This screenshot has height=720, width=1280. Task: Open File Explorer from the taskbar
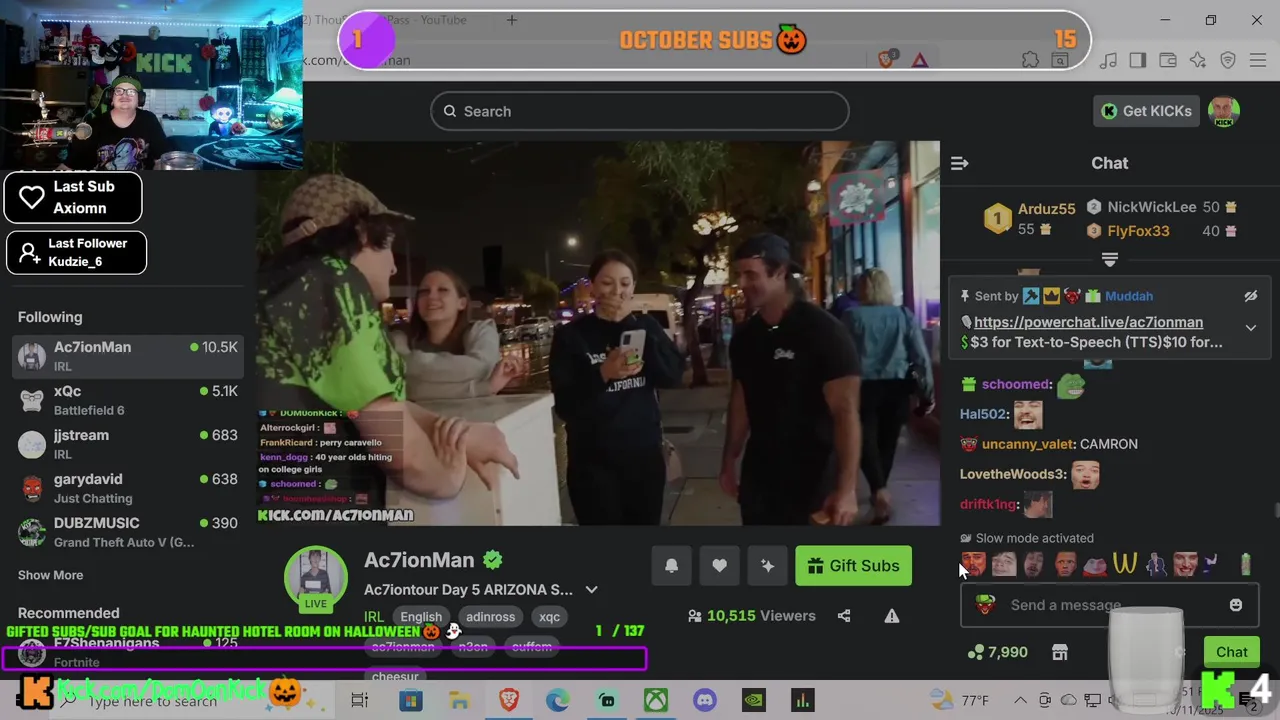click(459, 701)
